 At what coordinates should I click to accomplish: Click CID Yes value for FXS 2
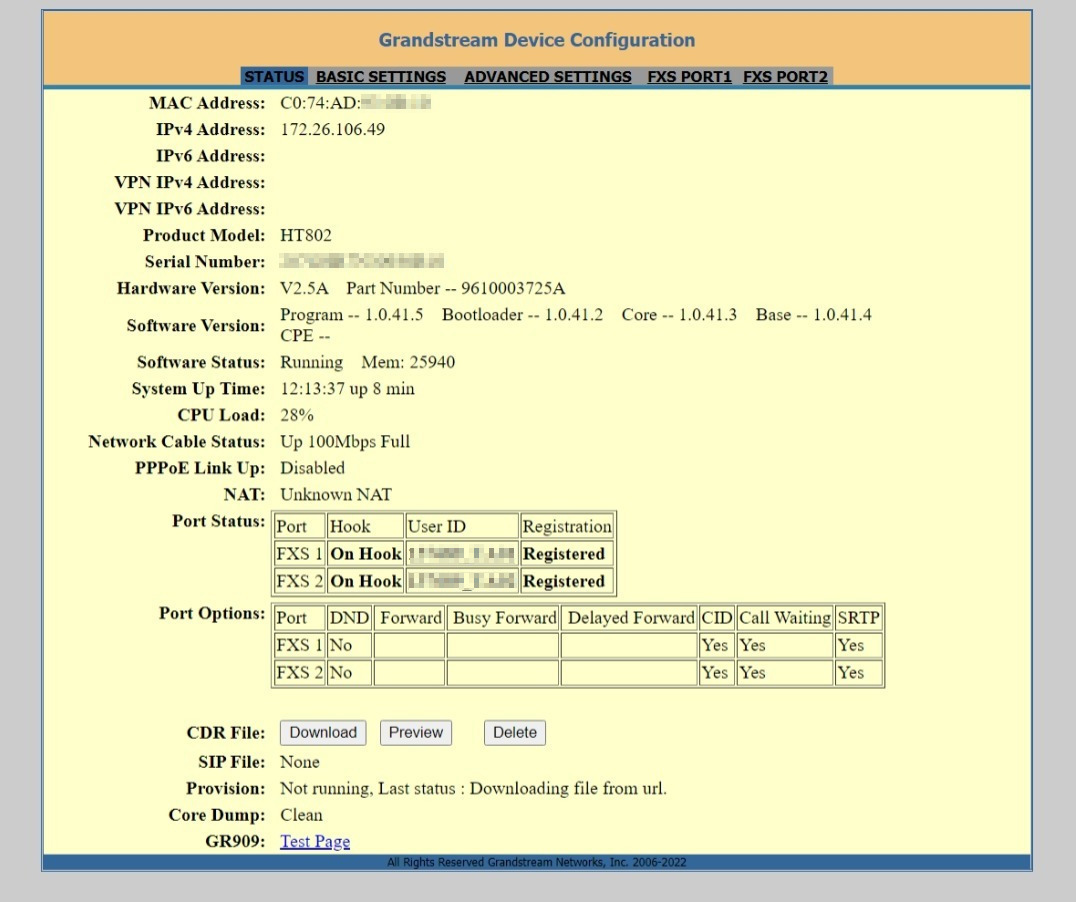(715, 673)
